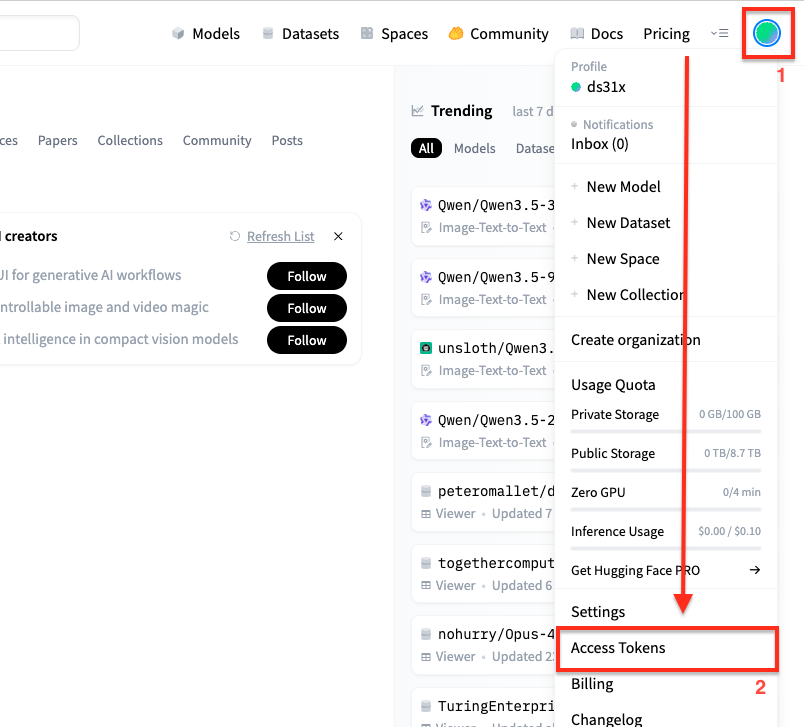Open the user avatar profile menu
The width and height of the screenshot is (804, 727).
click(767, 33)
